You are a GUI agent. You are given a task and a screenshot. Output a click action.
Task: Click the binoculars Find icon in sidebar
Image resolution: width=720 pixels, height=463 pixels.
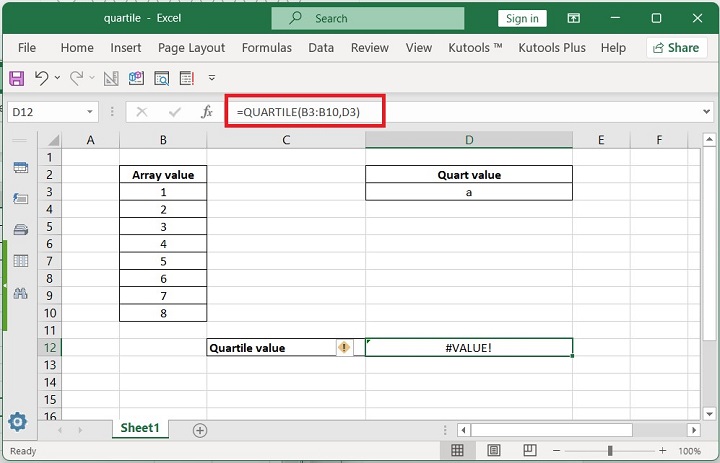20,293
